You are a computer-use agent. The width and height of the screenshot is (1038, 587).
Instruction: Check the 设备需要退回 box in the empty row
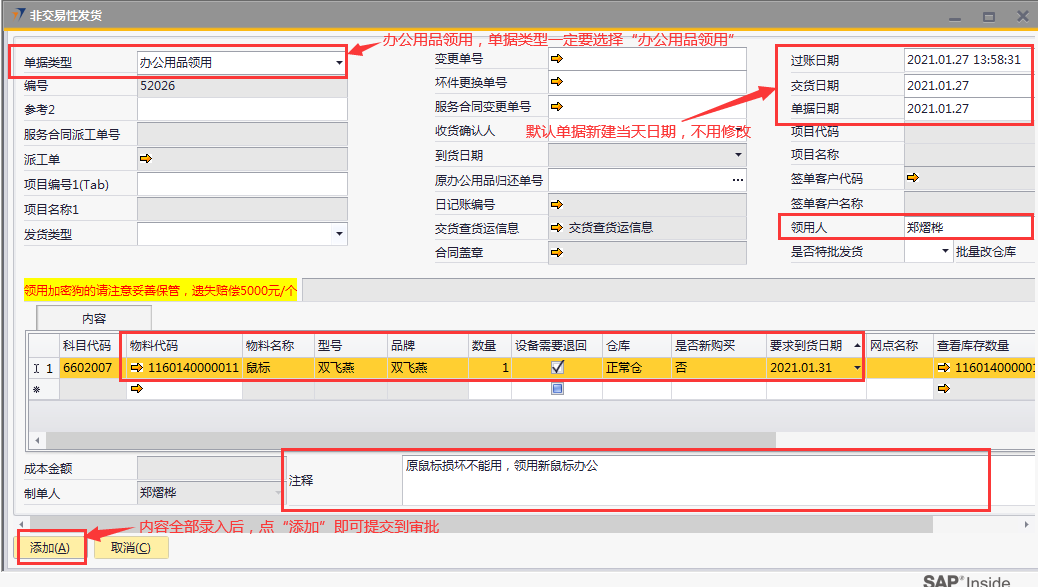tap(557, 389)
